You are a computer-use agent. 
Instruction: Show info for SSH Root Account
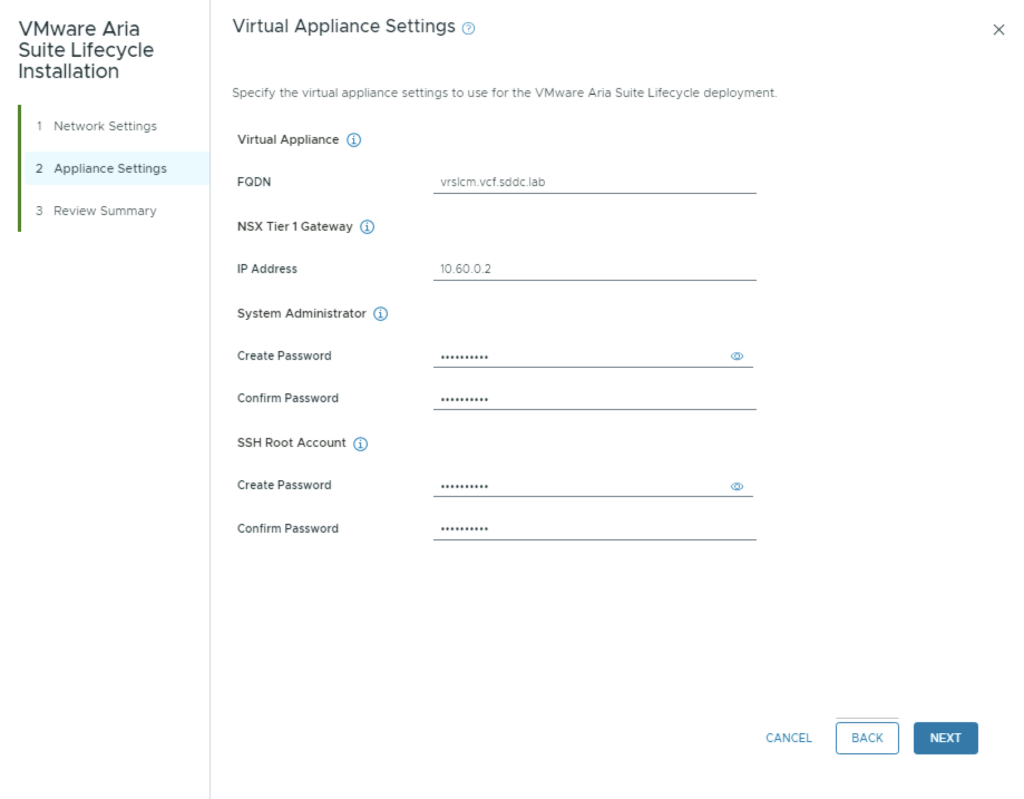360,444
